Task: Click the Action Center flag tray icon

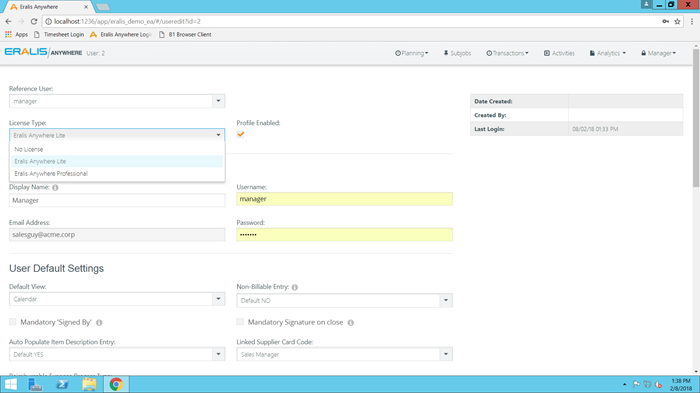Action: pyautogui.click(x=636, y=384)
